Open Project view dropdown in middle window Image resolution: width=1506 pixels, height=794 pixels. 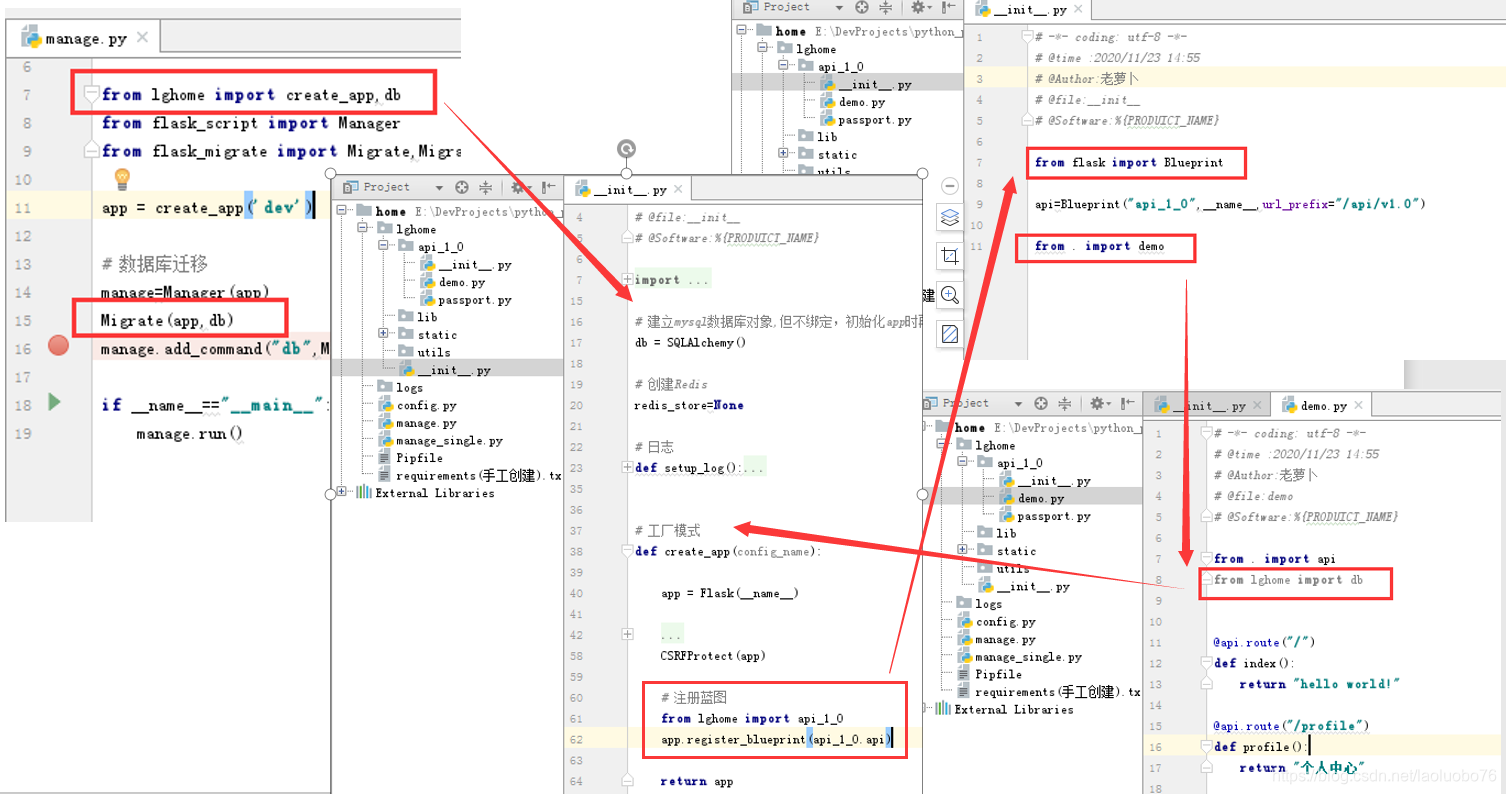tap(438, 187)
